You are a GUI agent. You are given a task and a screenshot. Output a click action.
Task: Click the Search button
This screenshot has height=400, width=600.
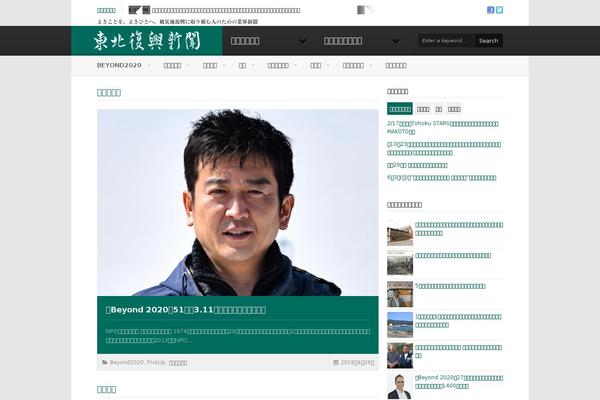coord(489,41)
